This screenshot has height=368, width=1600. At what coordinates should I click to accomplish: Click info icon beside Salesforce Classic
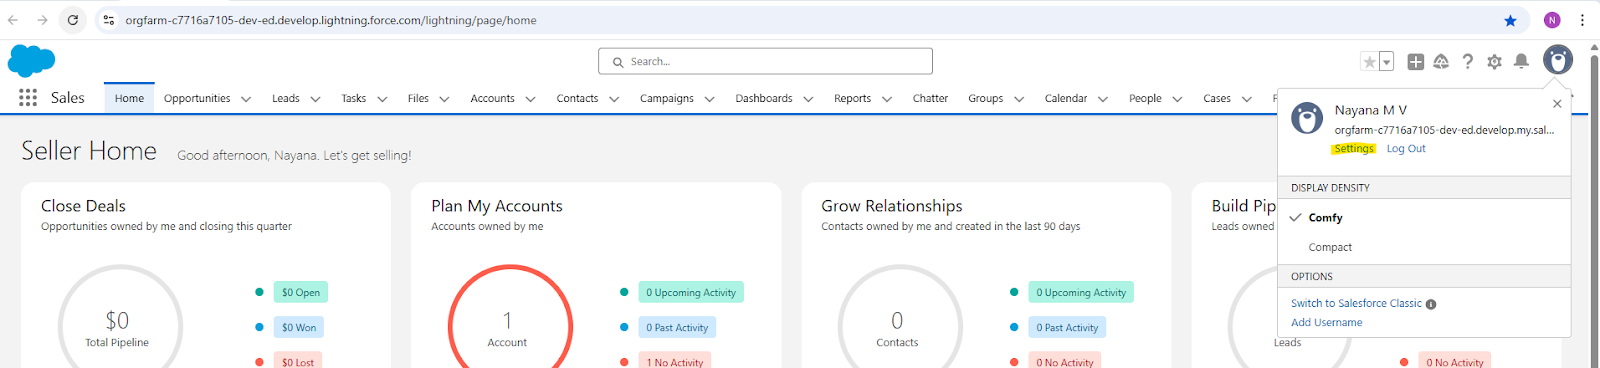1431,304
